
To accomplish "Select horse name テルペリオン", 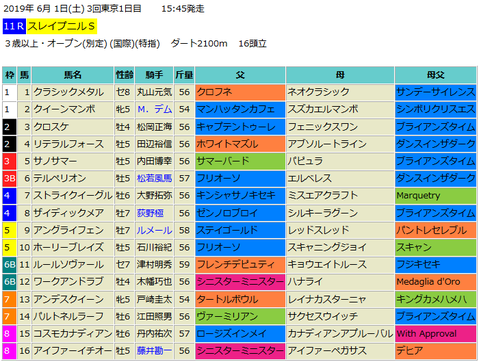I will coord(60,178).
